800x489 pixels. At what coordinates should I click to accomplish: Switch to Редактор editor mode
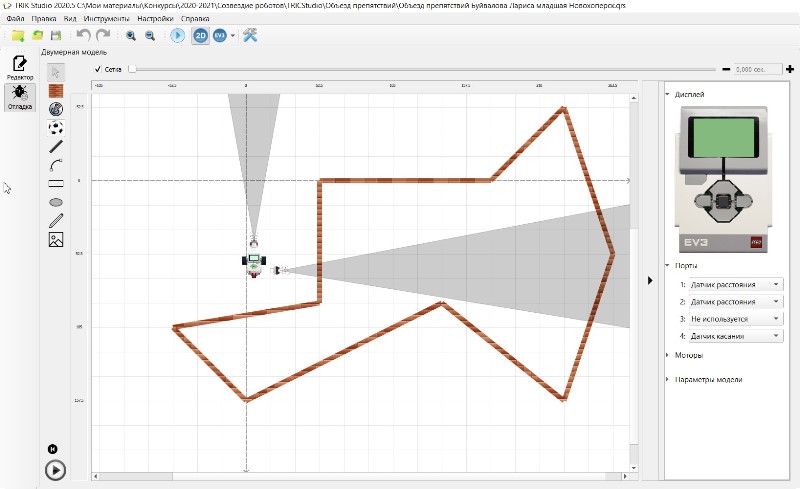(19, 67)
